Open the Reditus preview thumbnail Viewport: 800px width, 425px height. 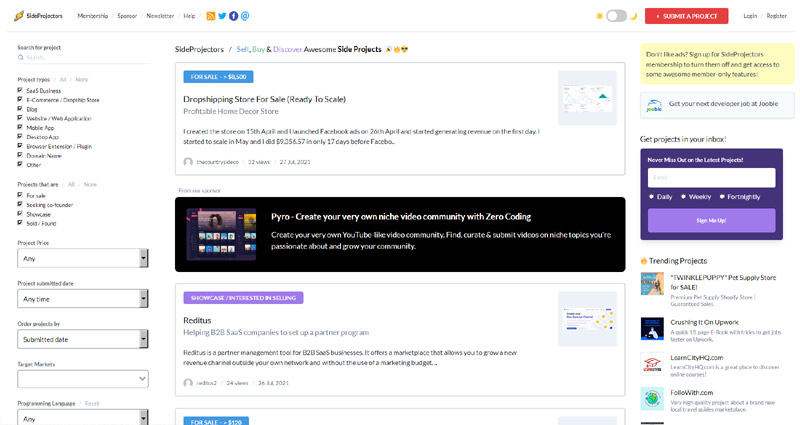(x=587, y=319)
